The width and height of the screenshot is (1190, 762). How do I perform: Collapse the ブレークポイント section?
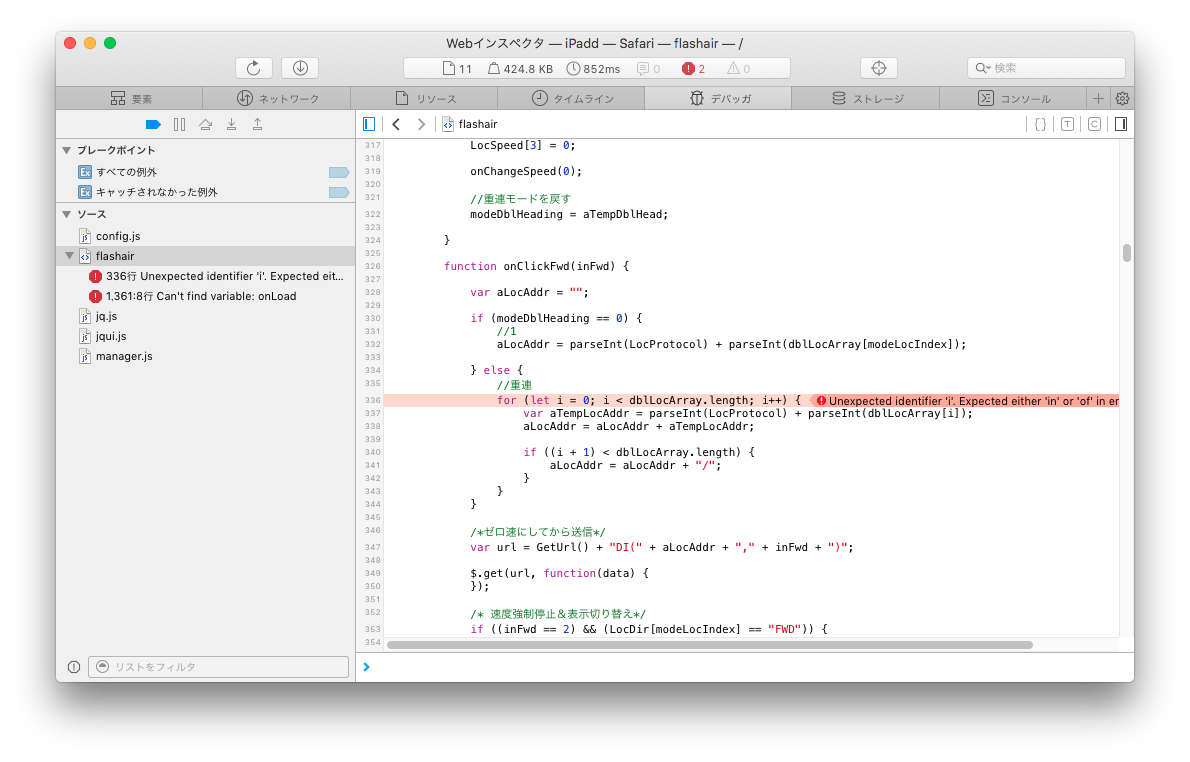(x=67, y=150)
